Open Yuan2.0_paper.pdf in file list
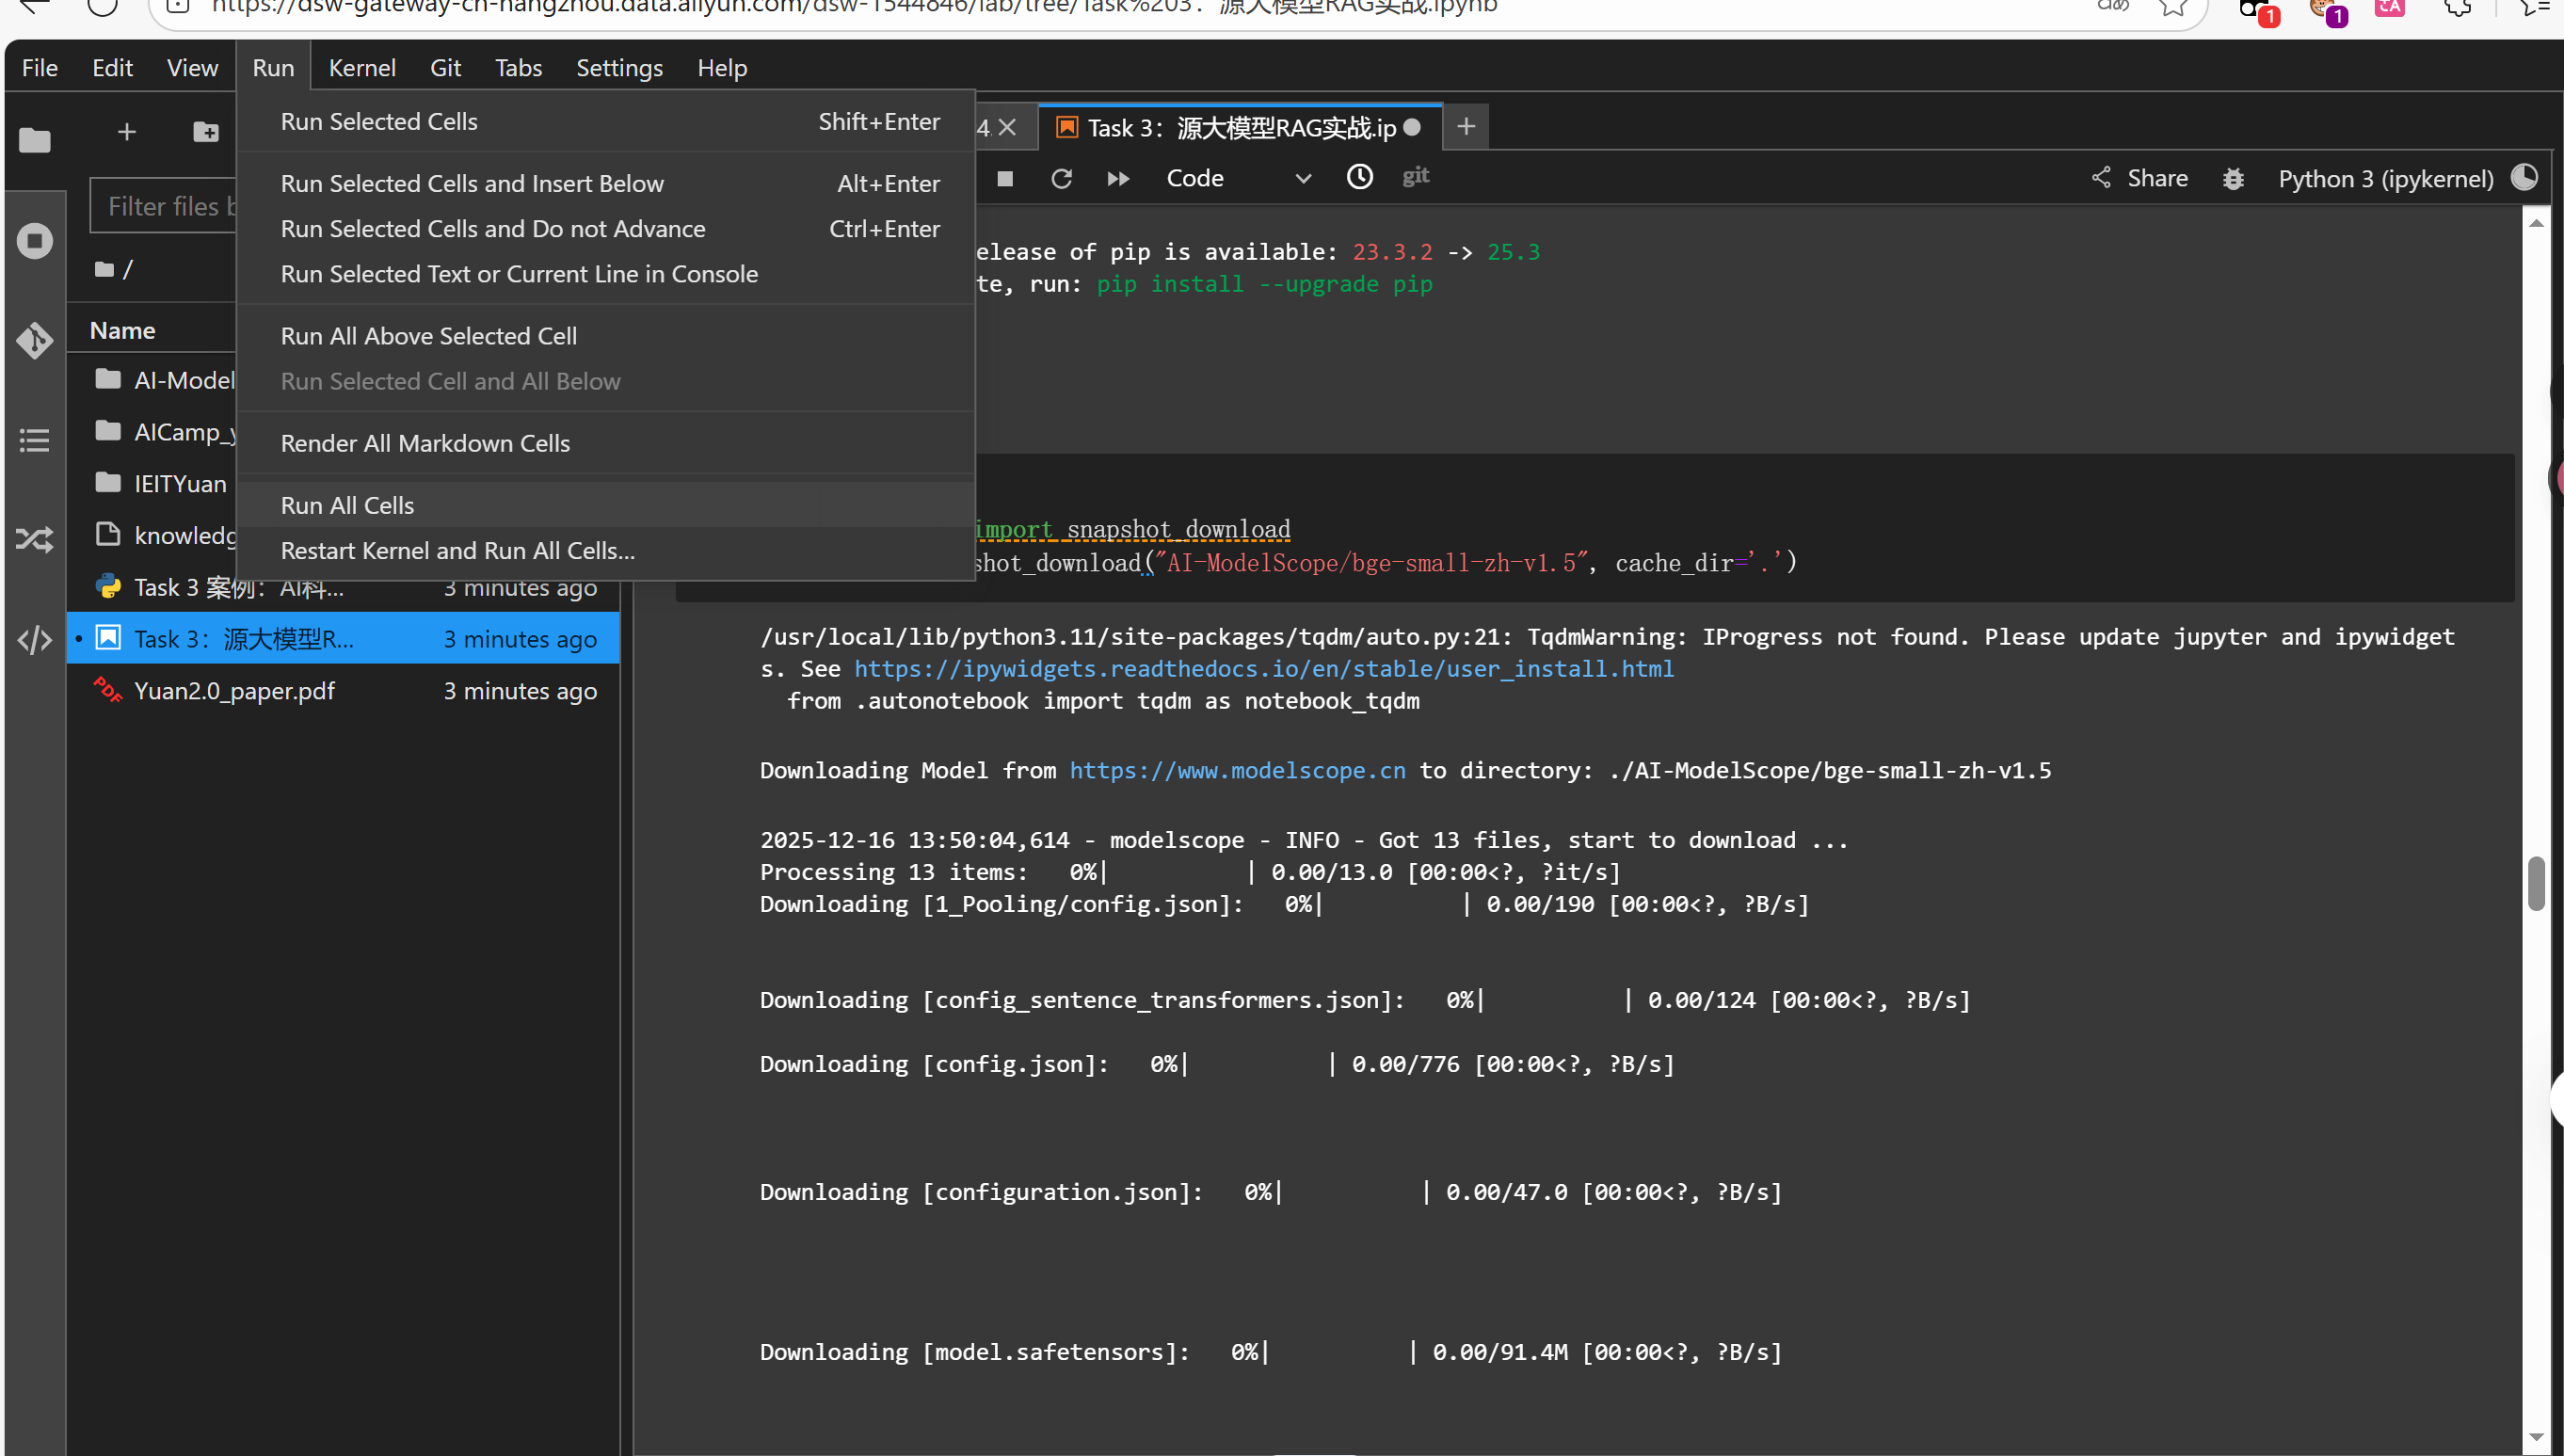The height and width of the screenshot is (1456, 2564). click(x=234, y=691)
